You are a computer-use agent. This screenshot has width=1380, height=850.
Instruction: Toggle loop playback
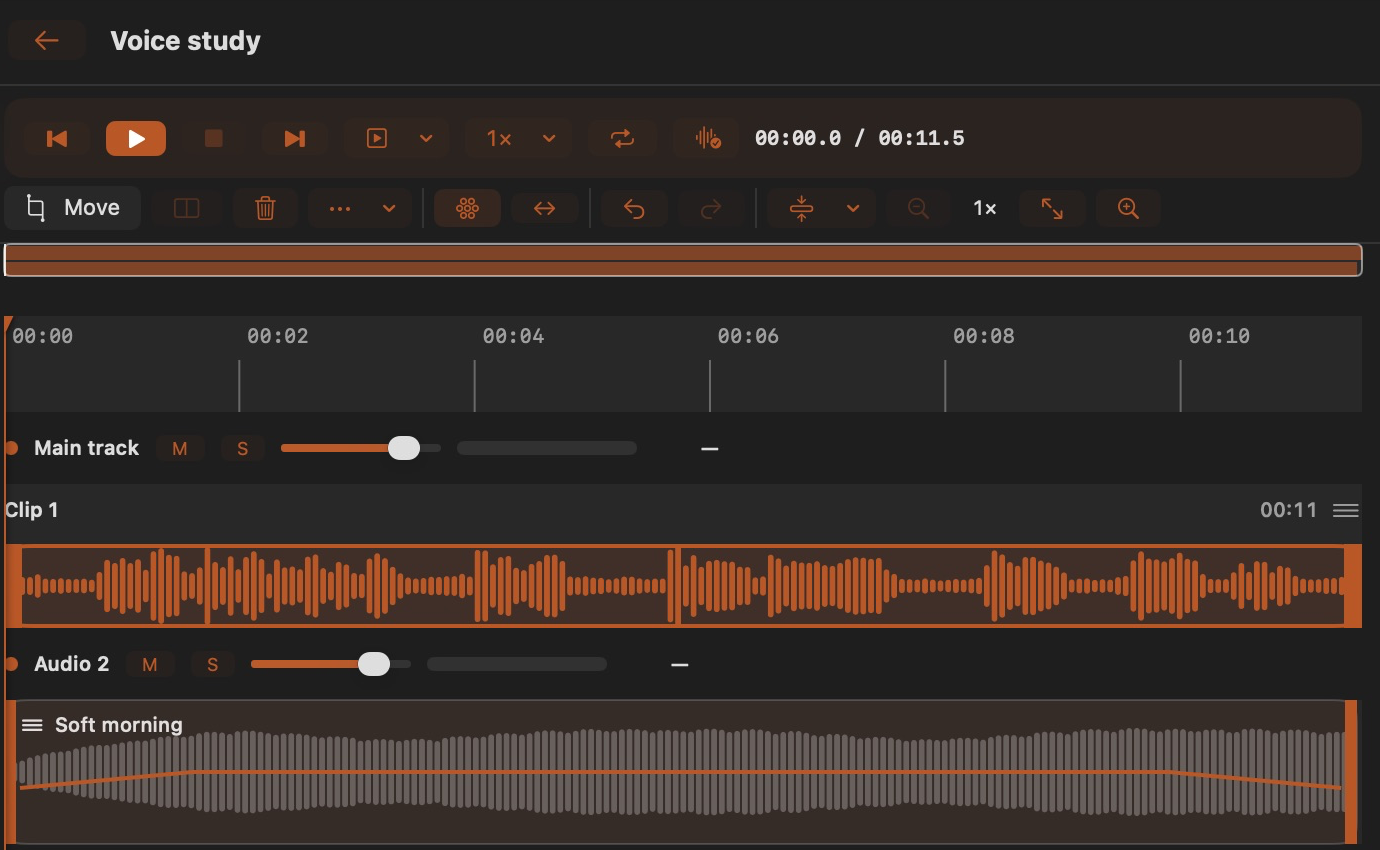622,138
